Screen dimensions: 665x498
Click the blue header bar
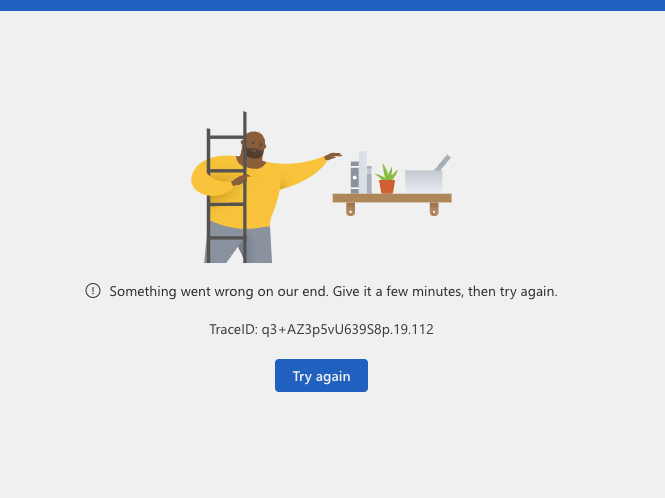coord(332,5)
